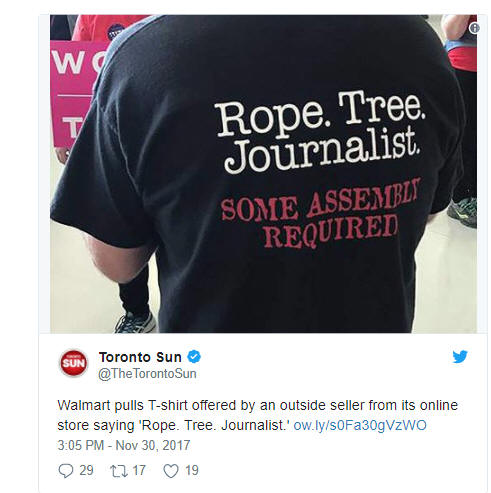Click the 'Nov 30, 2017' date text
This screenshot has height=493, width=491.
pyautogui.click(x=153, y=445)
